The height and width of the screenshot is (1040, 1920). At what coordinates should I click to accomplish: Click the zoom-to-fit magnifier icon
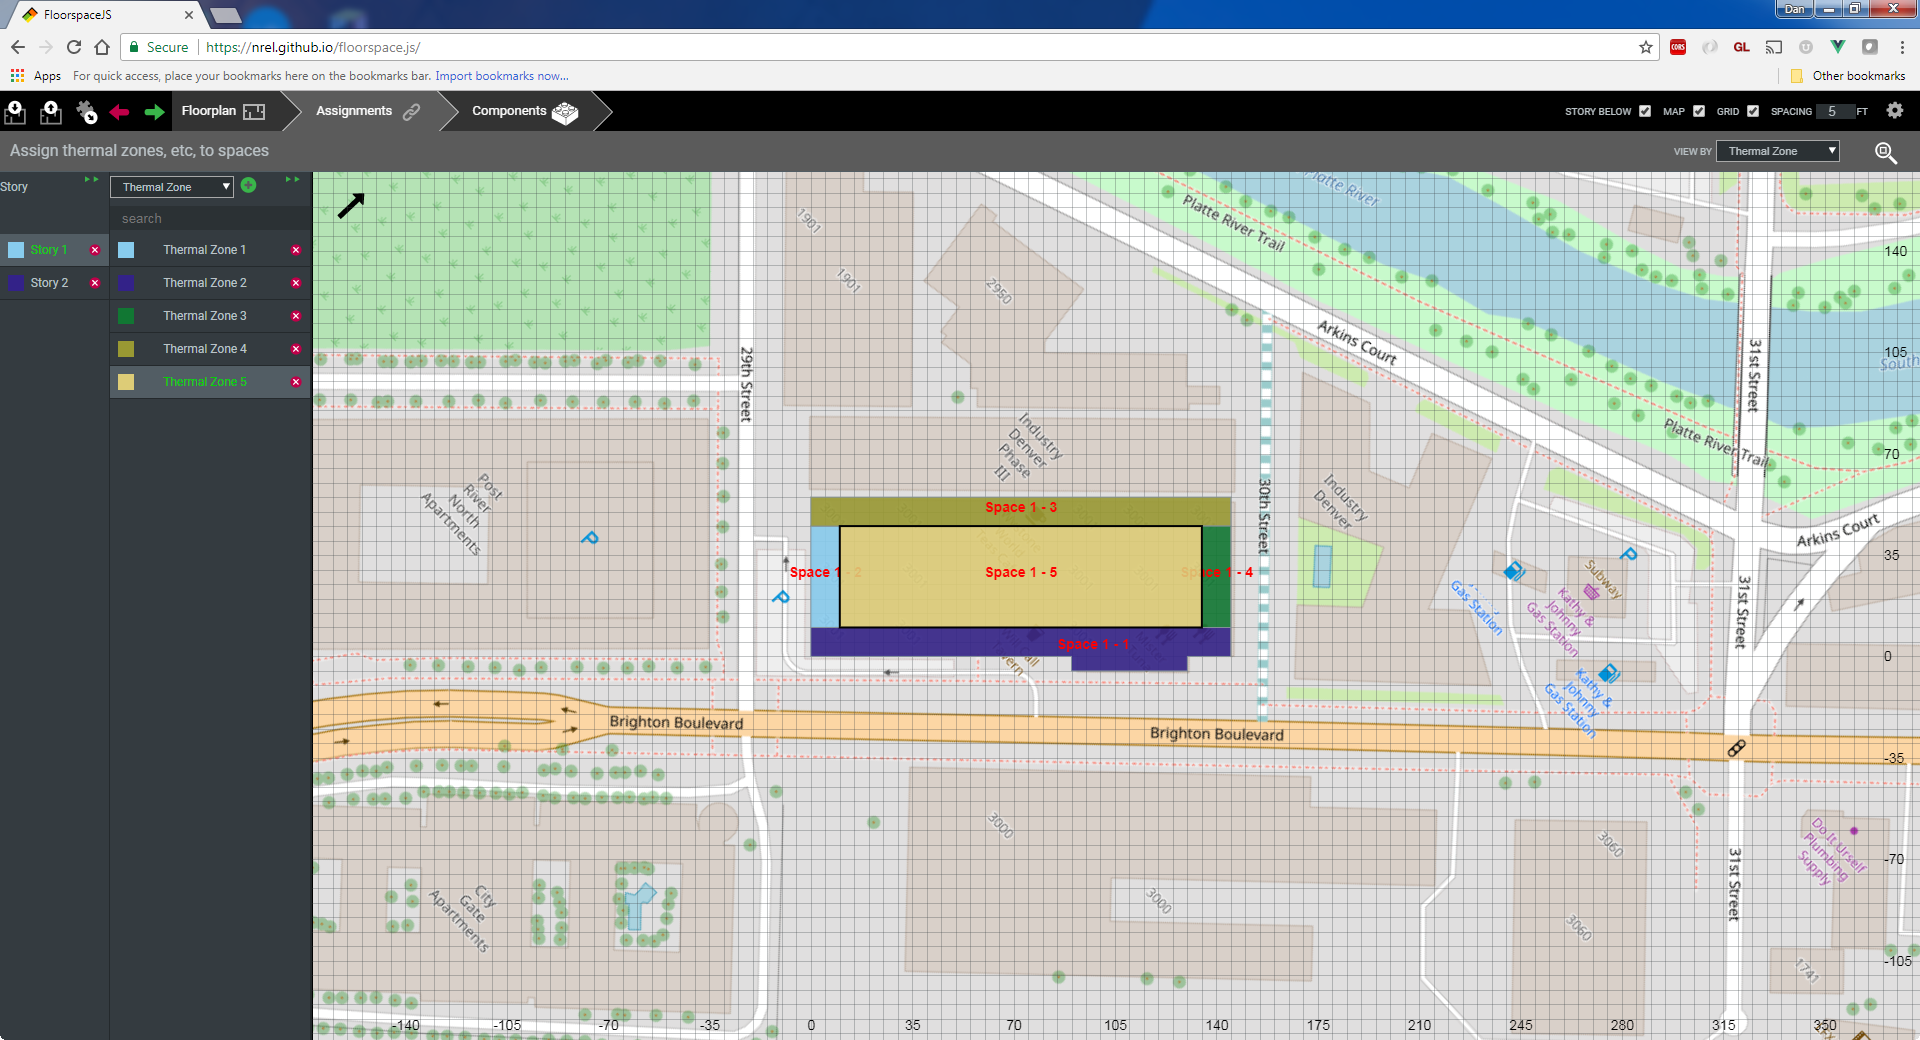tap(1885, 152)
